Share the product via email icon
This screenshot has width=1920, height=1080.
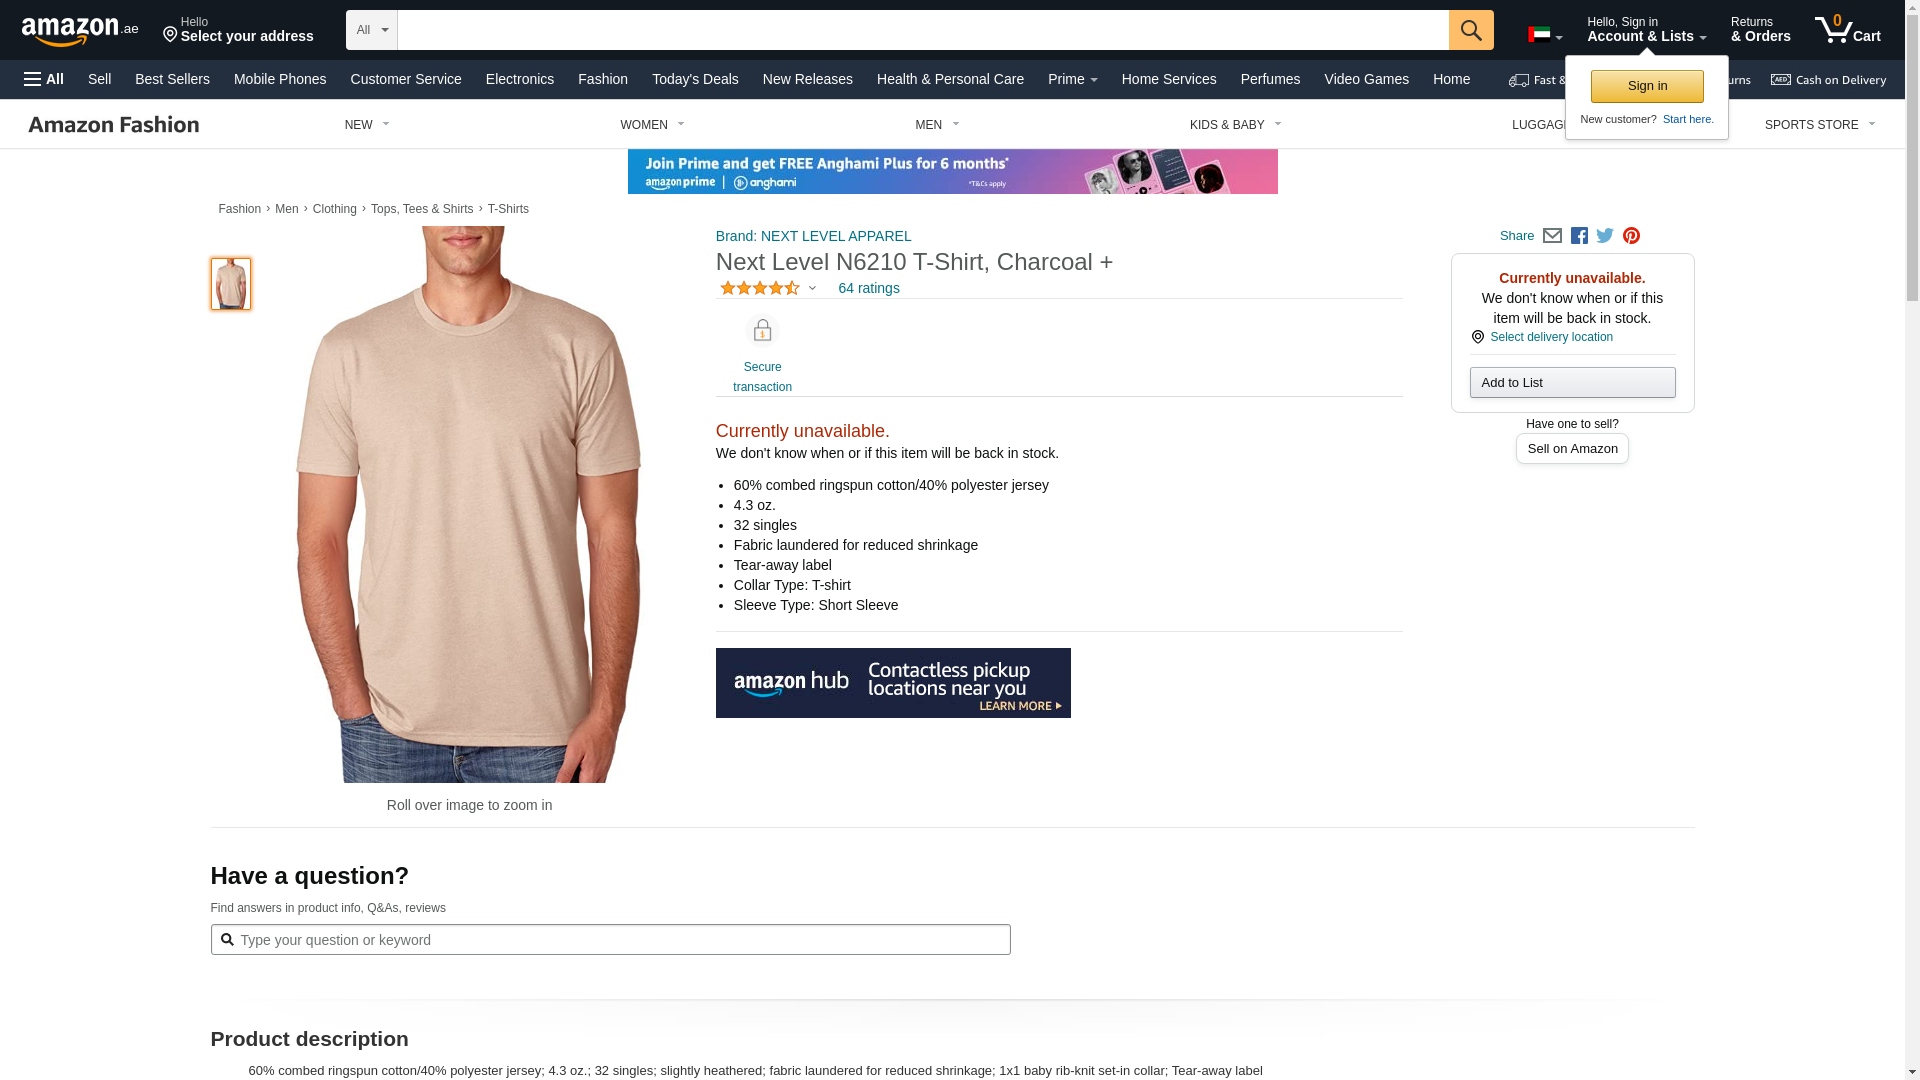coord(1552,236)
